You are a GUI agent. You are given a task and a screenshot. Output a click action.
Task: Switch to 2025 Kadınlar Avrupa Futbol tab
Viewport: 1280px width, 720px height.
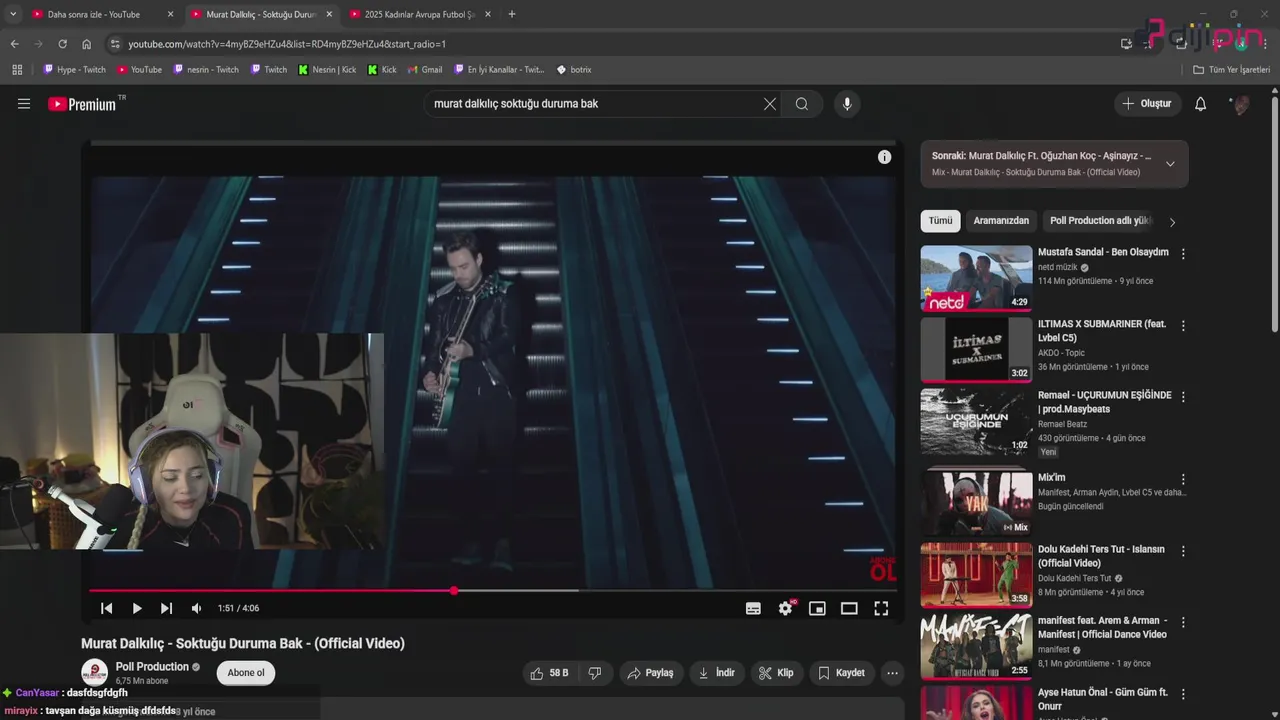click(x=419, y=14)
